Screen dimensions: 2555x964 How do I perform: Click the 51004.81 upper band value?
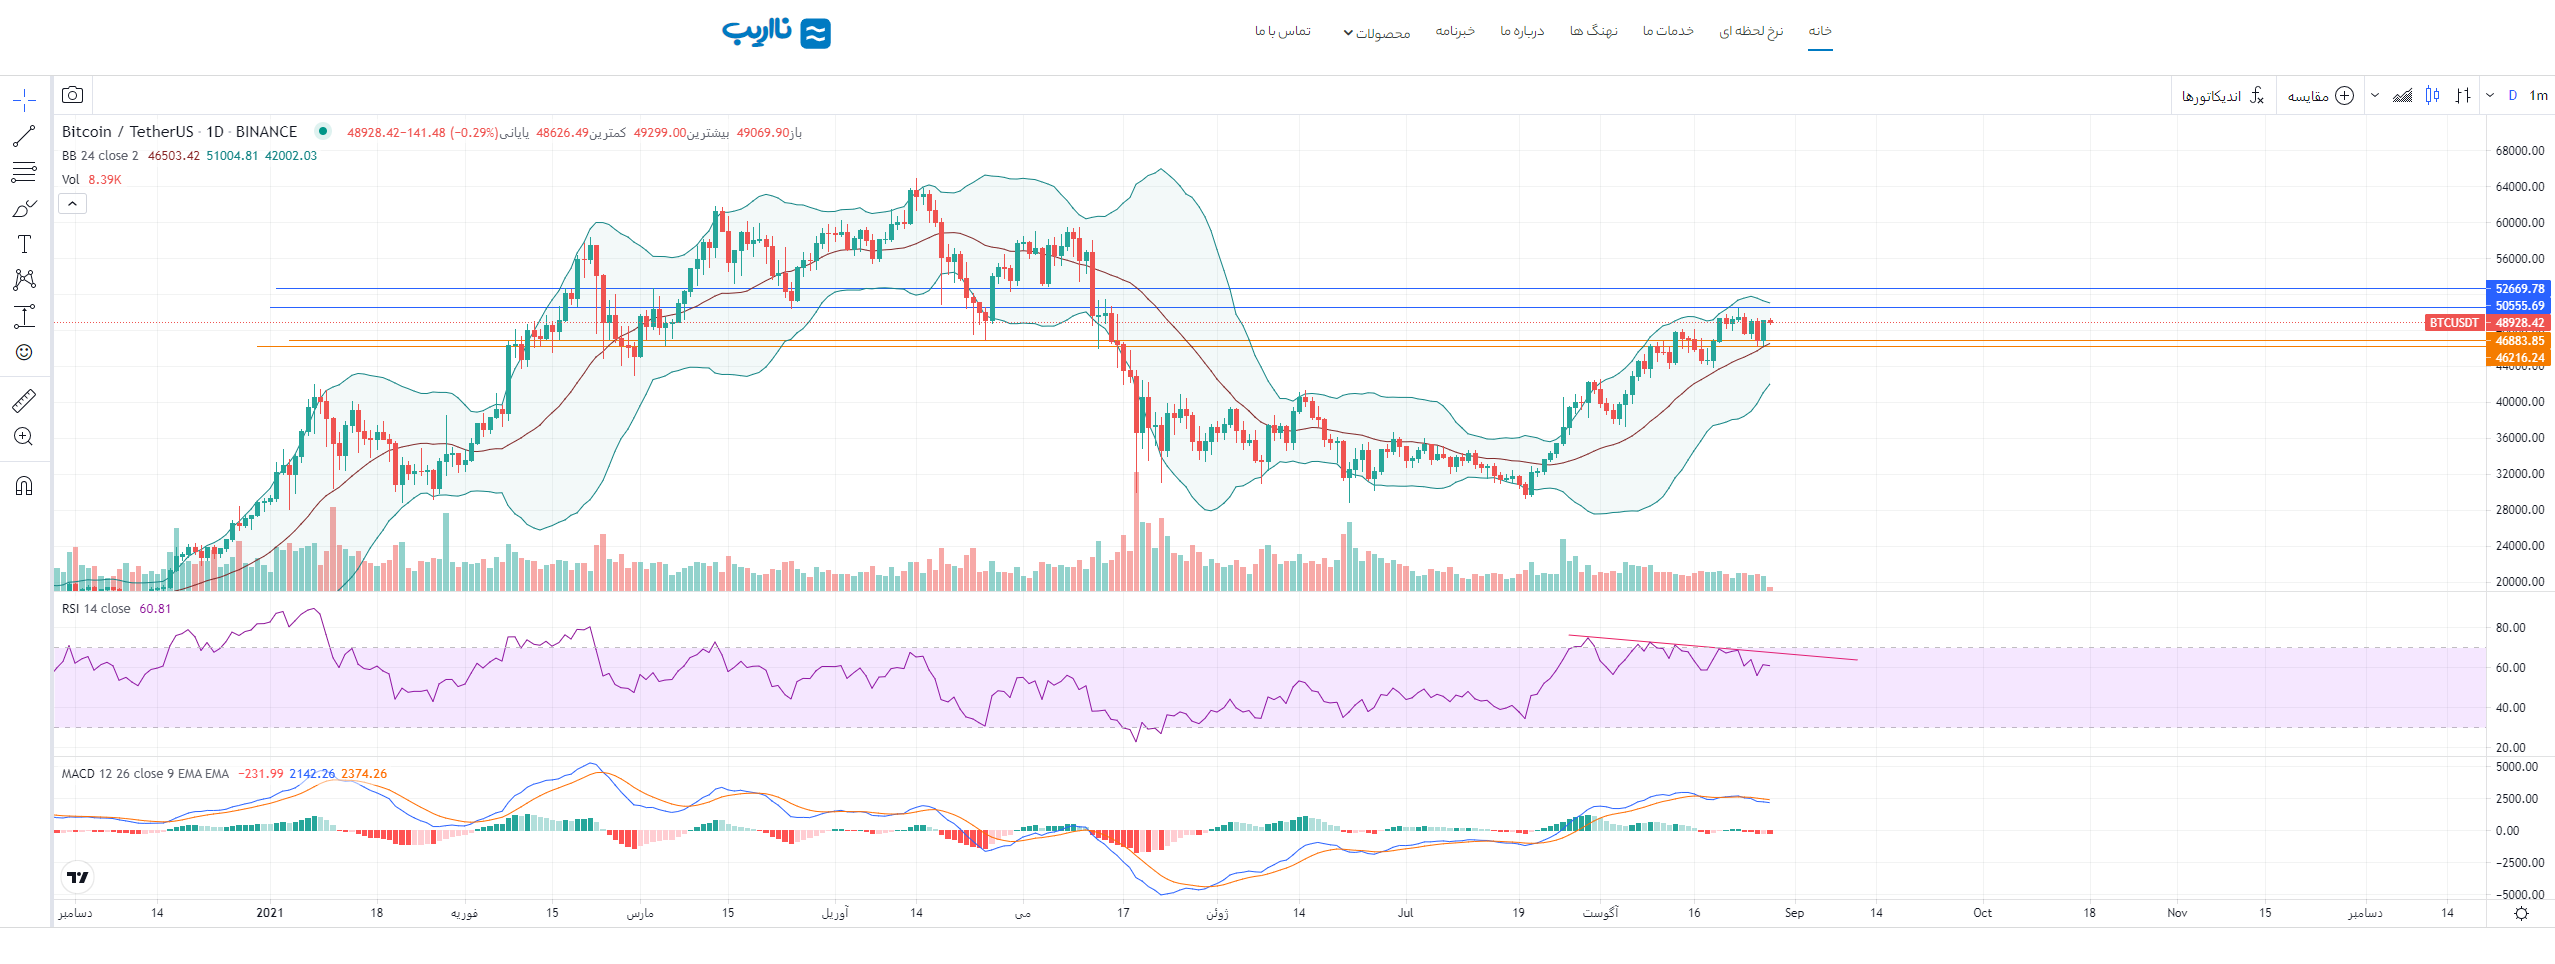tap(232, 156)
